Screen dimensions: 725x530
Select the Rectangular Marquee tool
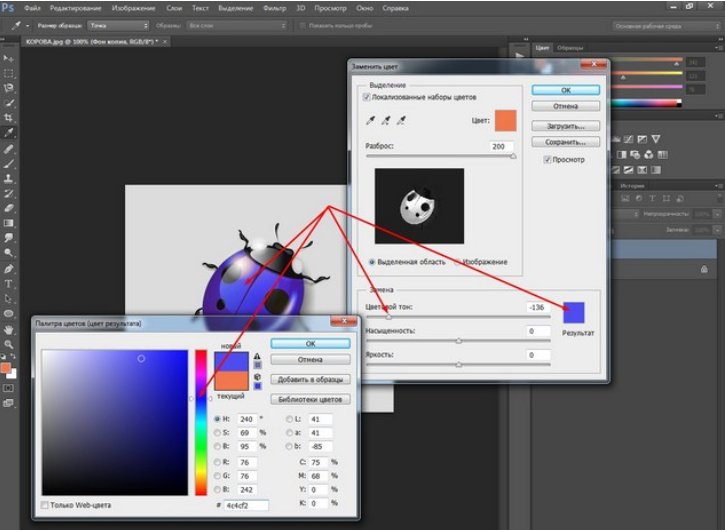8,74
